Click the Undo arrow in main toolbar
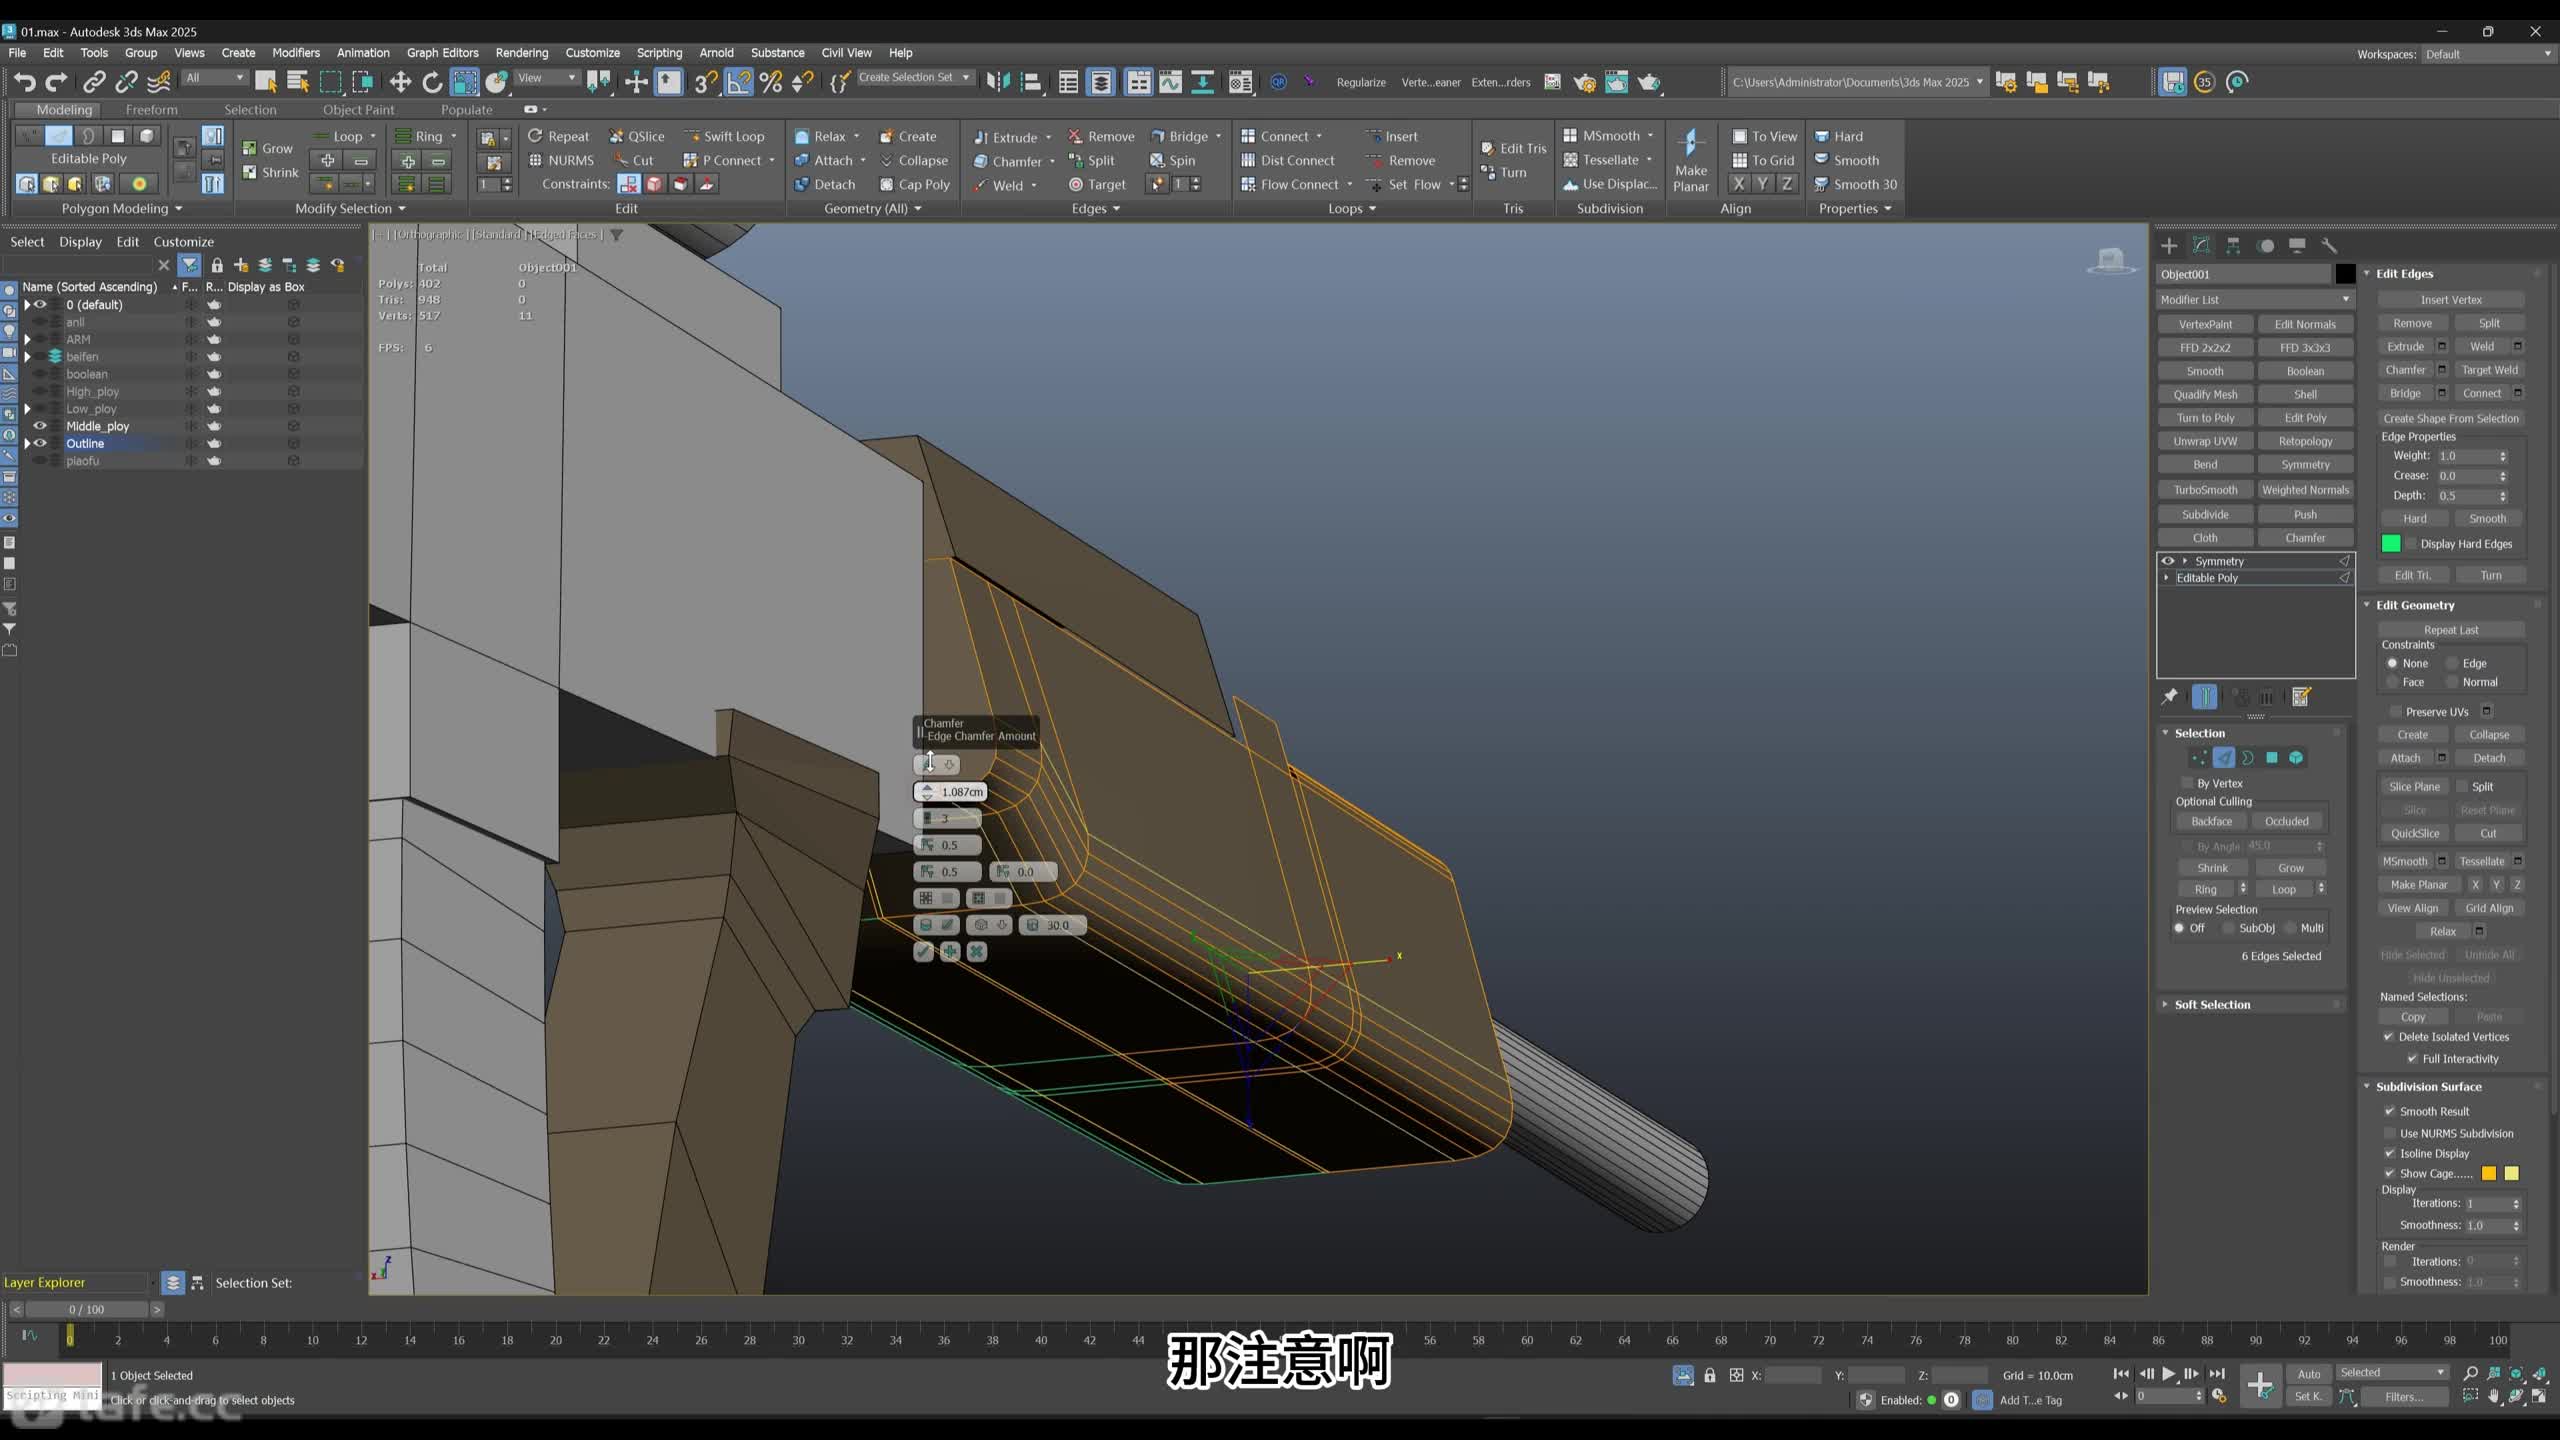The height and width of the screenshot is (1440, 2560). 25,82
